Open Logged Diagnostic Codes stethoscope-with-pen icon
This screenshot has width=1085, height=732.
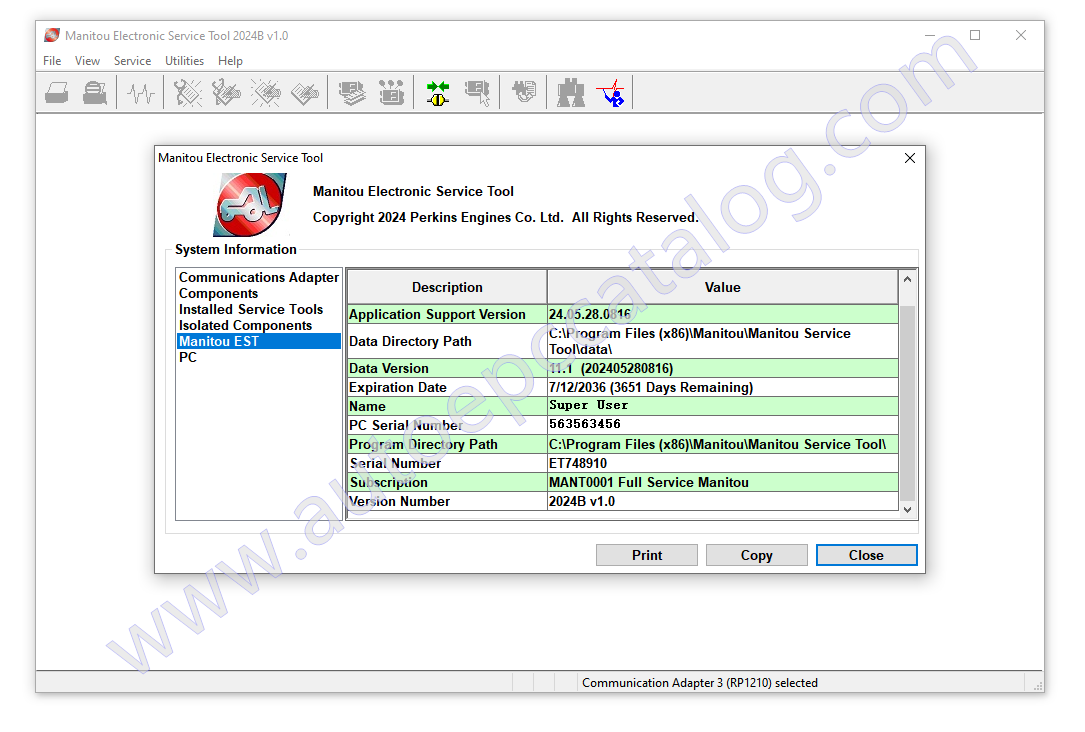pyautogui.click(x=226, y=93)
